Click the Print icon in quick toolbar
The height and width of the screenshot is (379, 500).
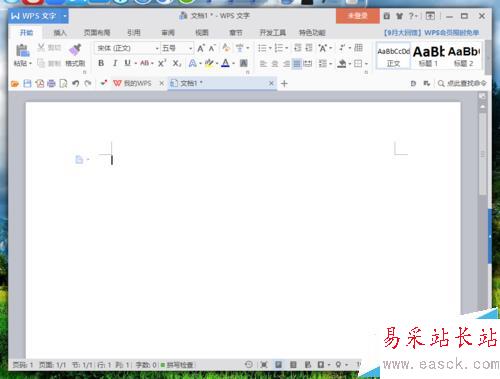[51, 83]
